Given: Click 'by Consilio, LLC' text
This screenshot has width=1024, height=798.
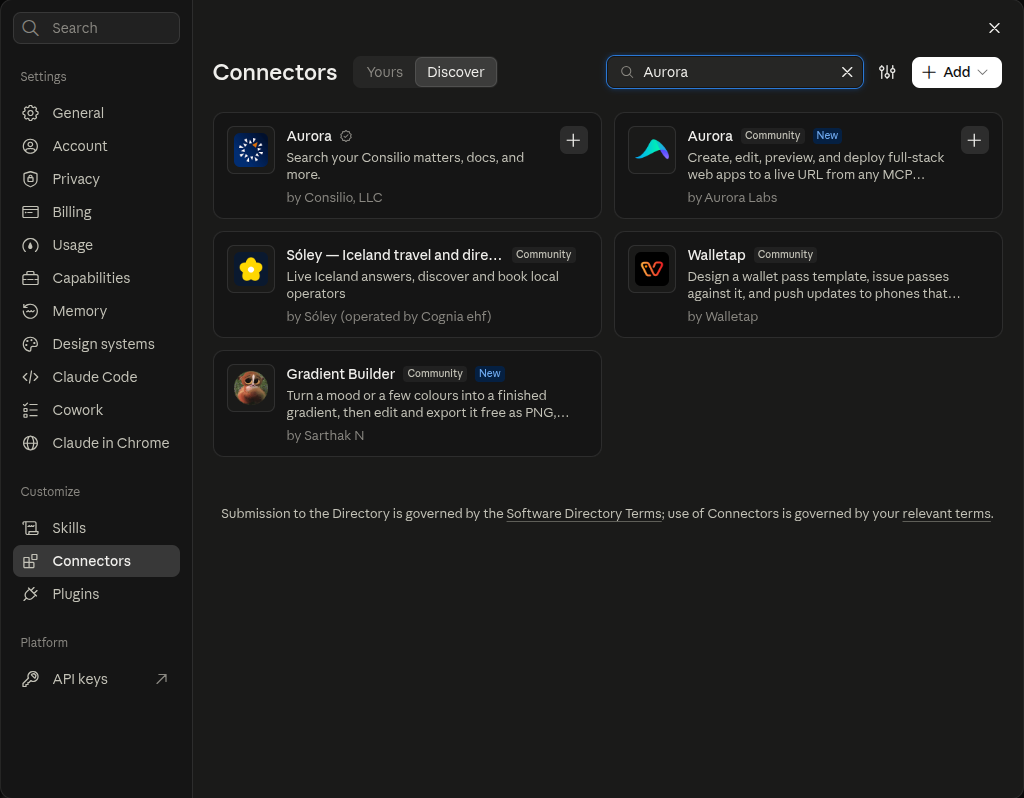Looking at the screenshot, I should point(334,197).
